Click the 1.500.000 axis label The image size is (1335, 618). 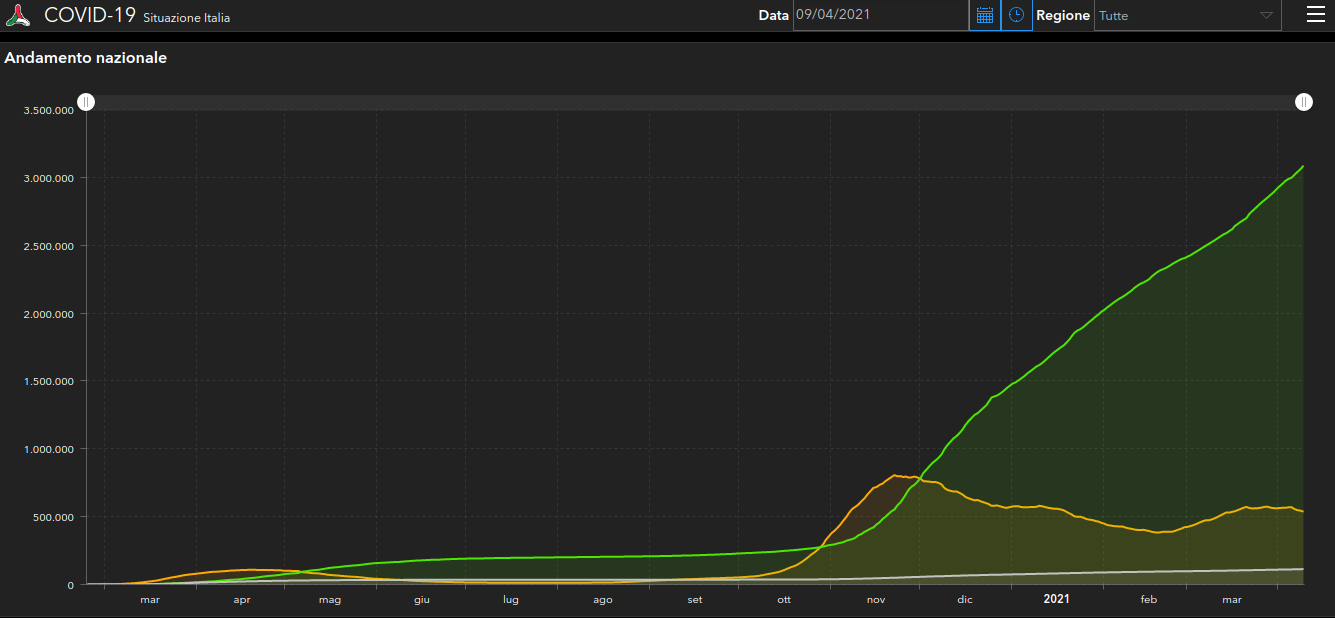(49, 381)
